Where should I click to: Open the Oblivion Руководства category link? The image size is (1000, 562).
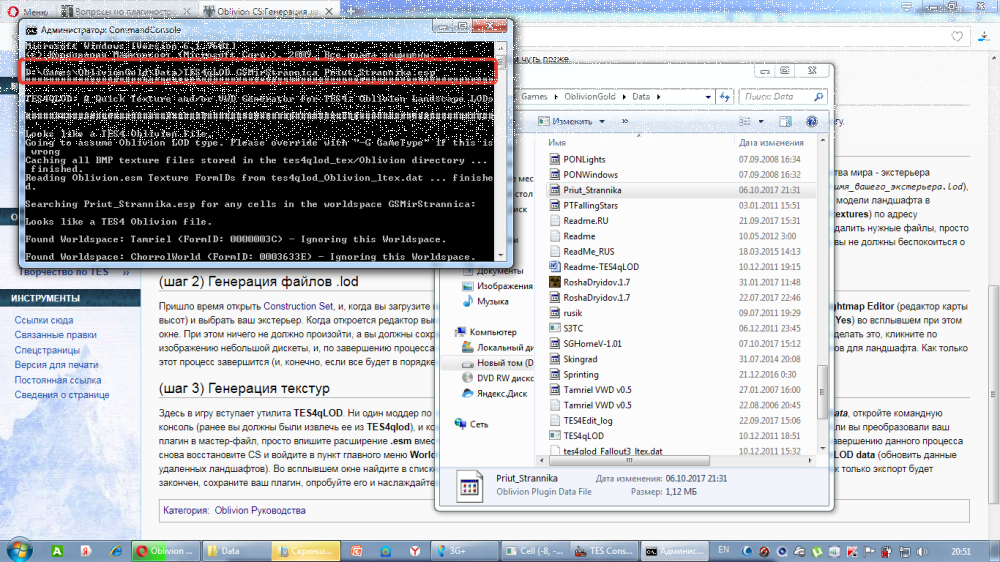click(260, 510)
